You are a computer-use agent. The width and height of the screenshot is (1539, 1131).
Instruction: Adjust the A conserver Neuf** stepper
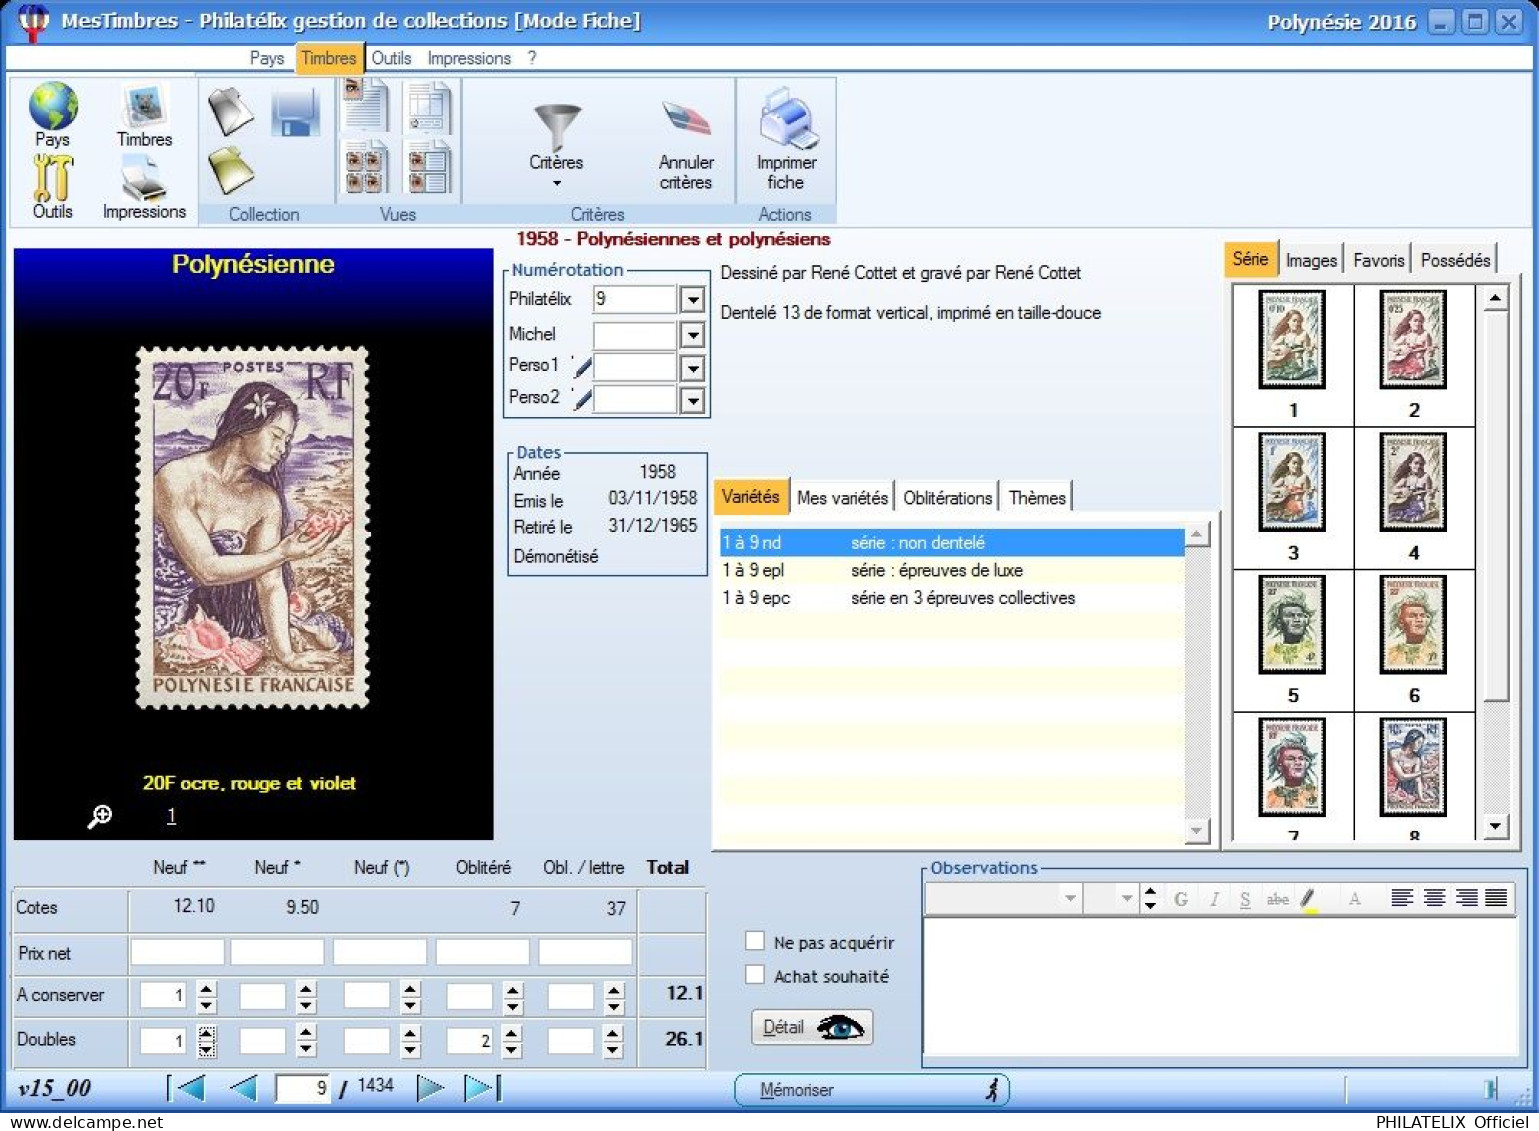coord(206,996)
